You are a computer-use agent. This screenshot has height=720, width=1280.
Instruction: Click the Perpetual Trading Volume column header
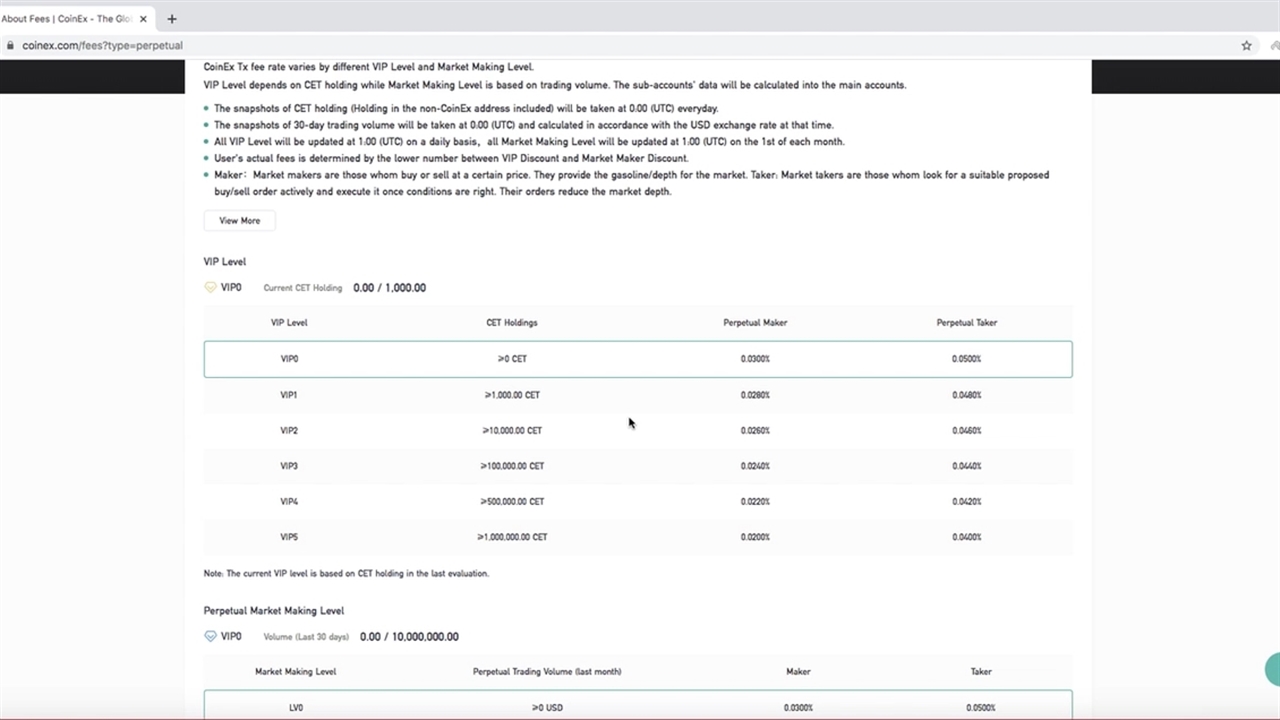(546, 672)
